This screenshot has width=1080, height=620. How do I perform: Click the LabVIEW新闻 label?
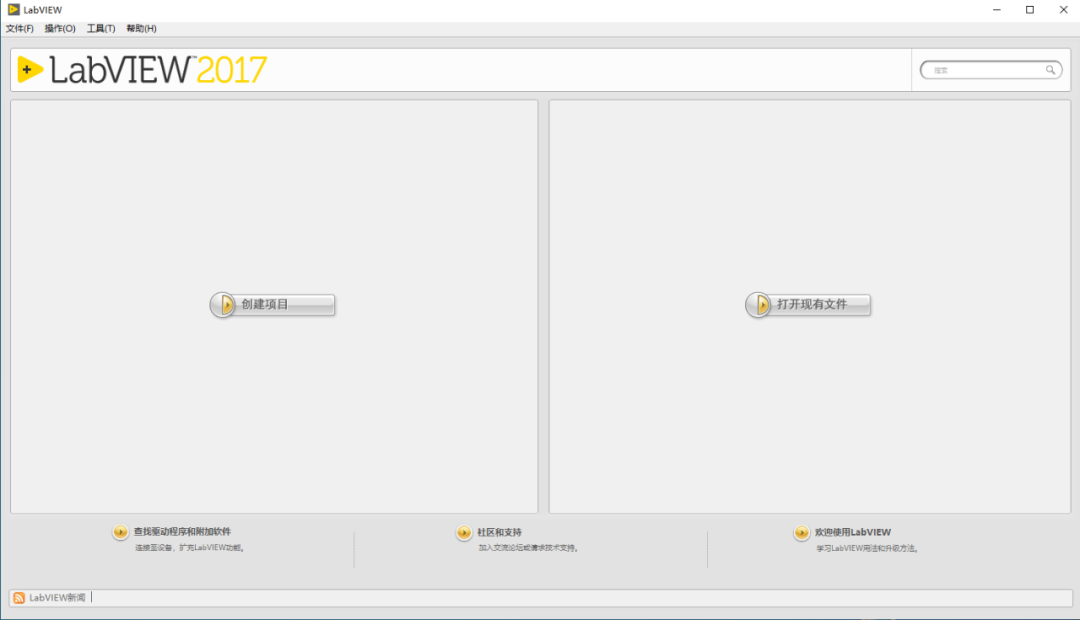point(57,598)
